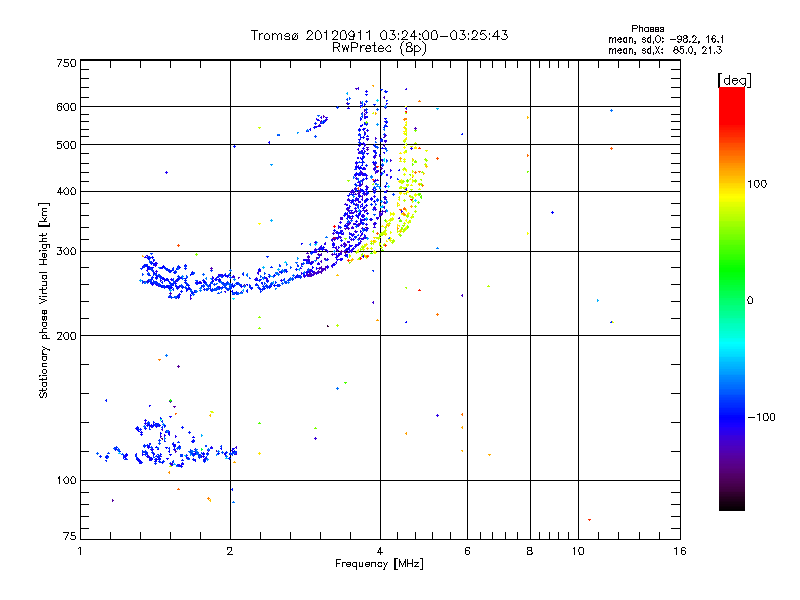The height and width of the screenshot is (600, 800).
Task: Click the '200' height tick label
Action: [x=66, y=336]
